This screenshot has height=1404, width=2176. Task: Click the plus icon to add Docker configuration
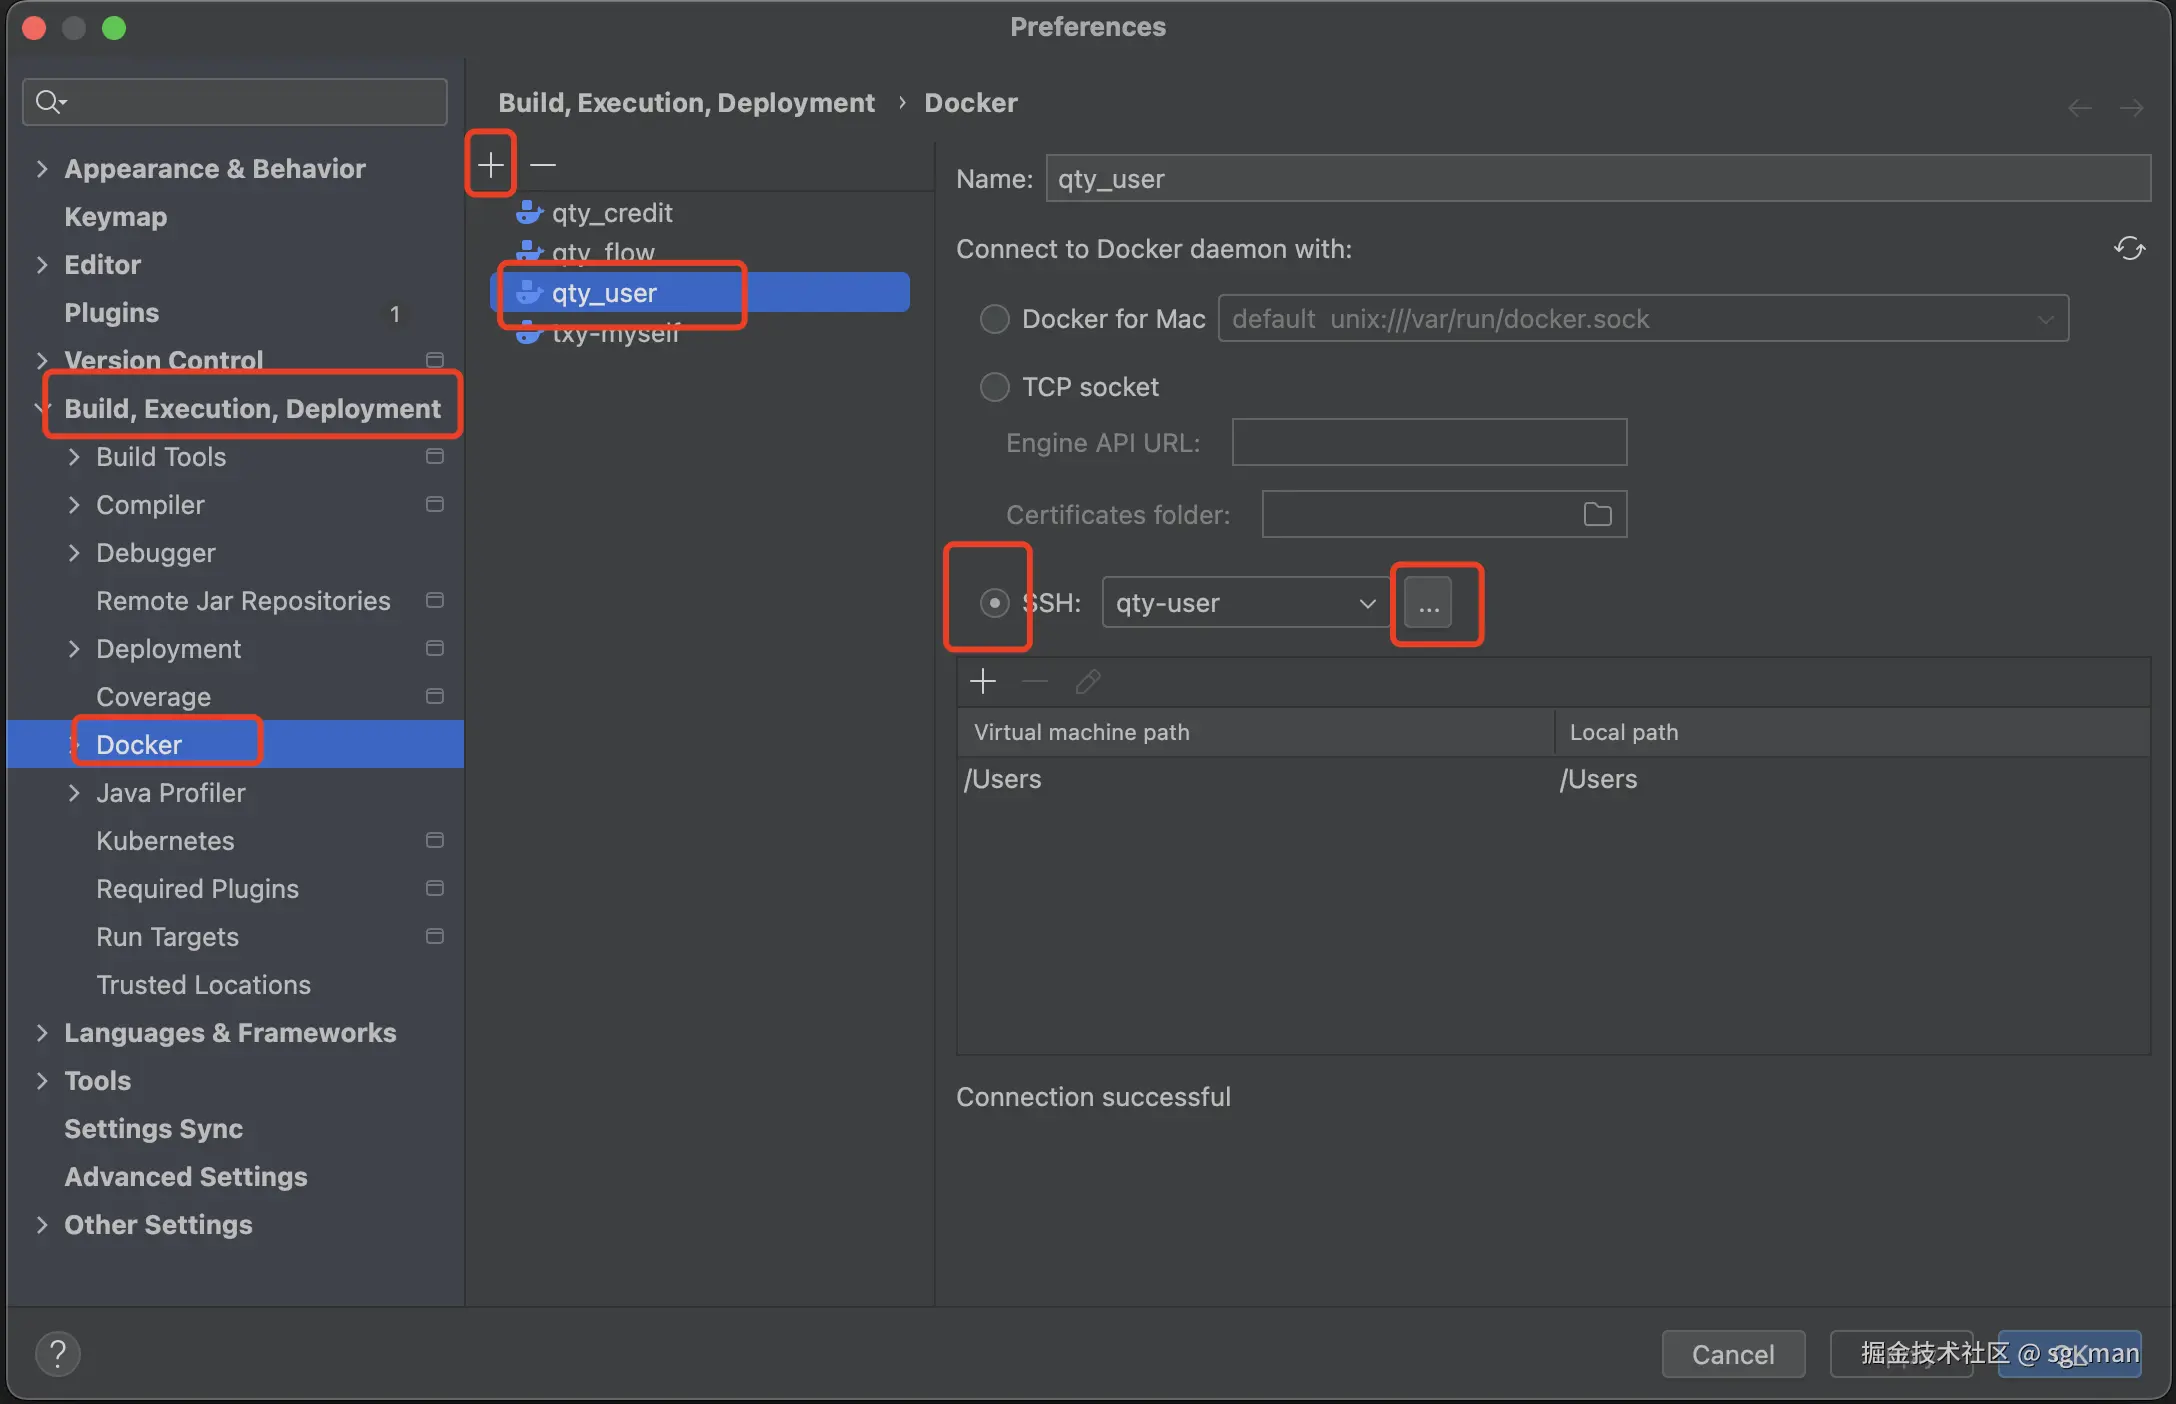490,164
